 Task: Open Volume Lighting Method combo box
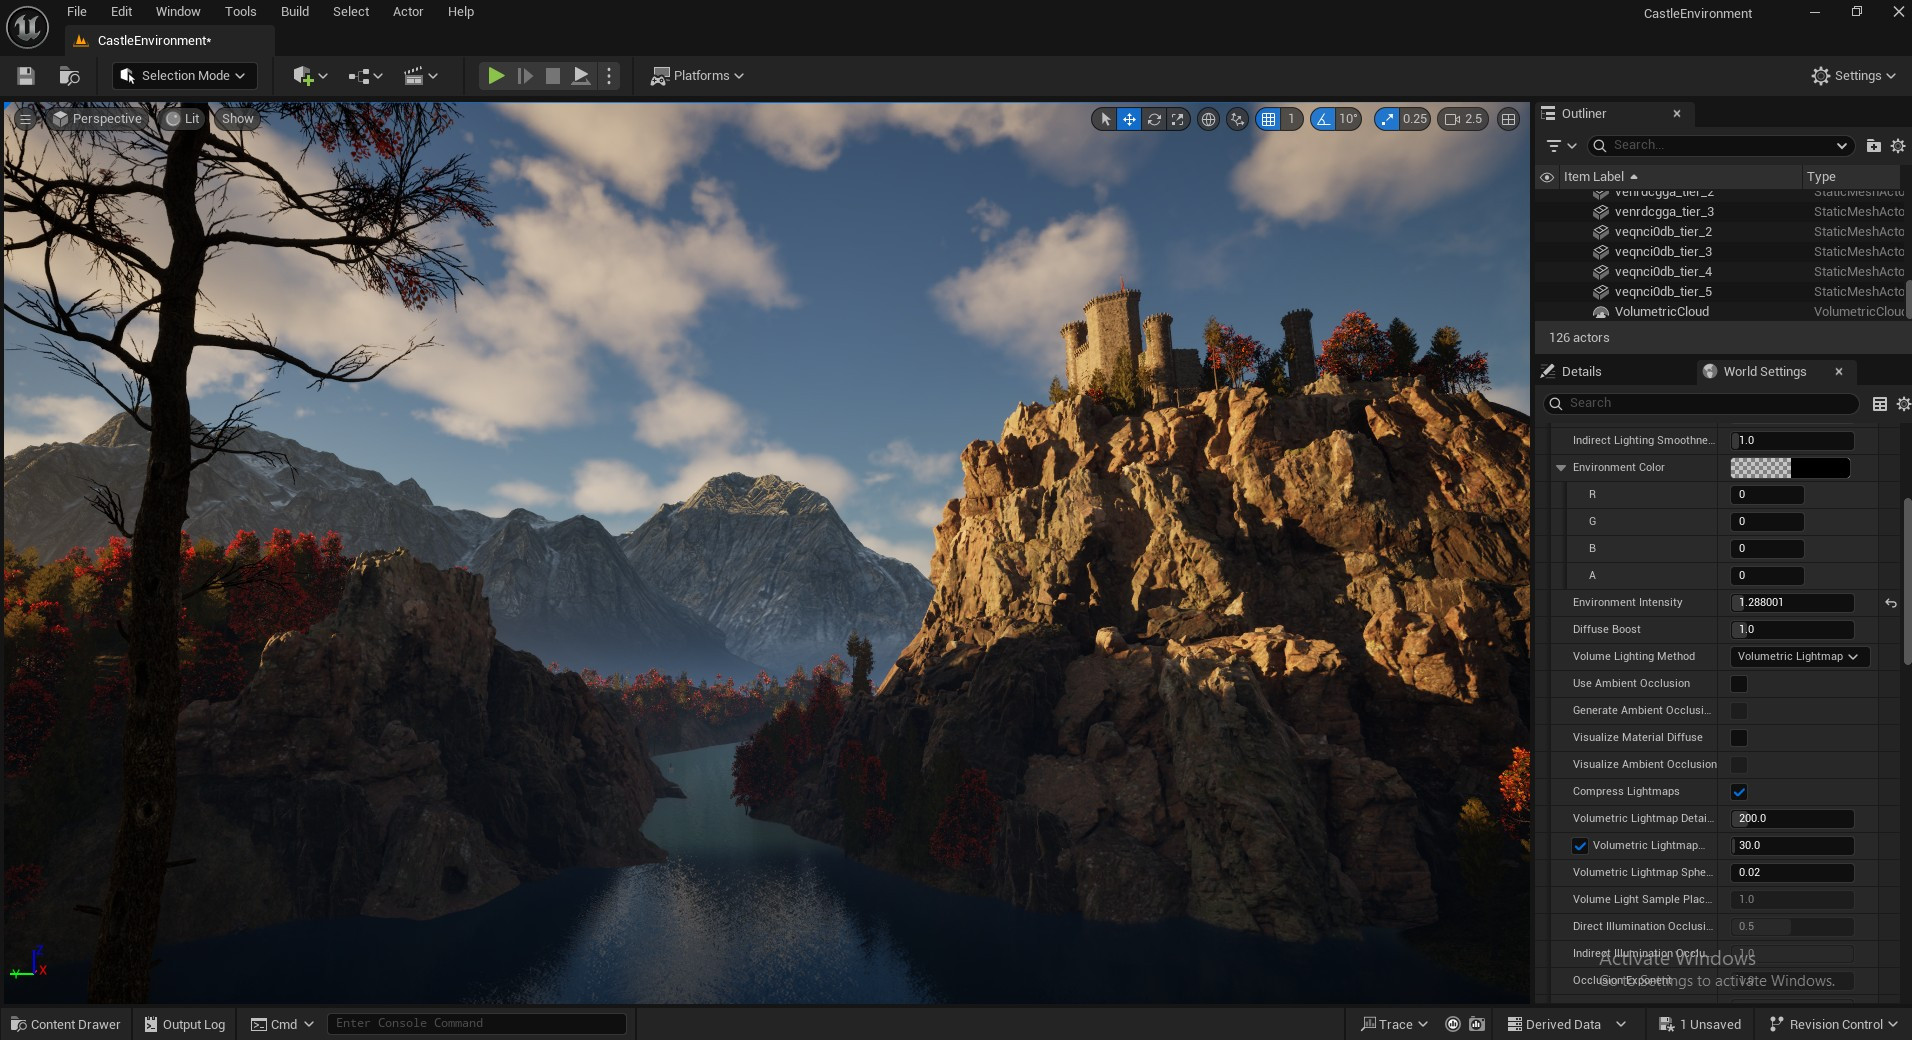pyautogui.click(x=1799, y=657)
